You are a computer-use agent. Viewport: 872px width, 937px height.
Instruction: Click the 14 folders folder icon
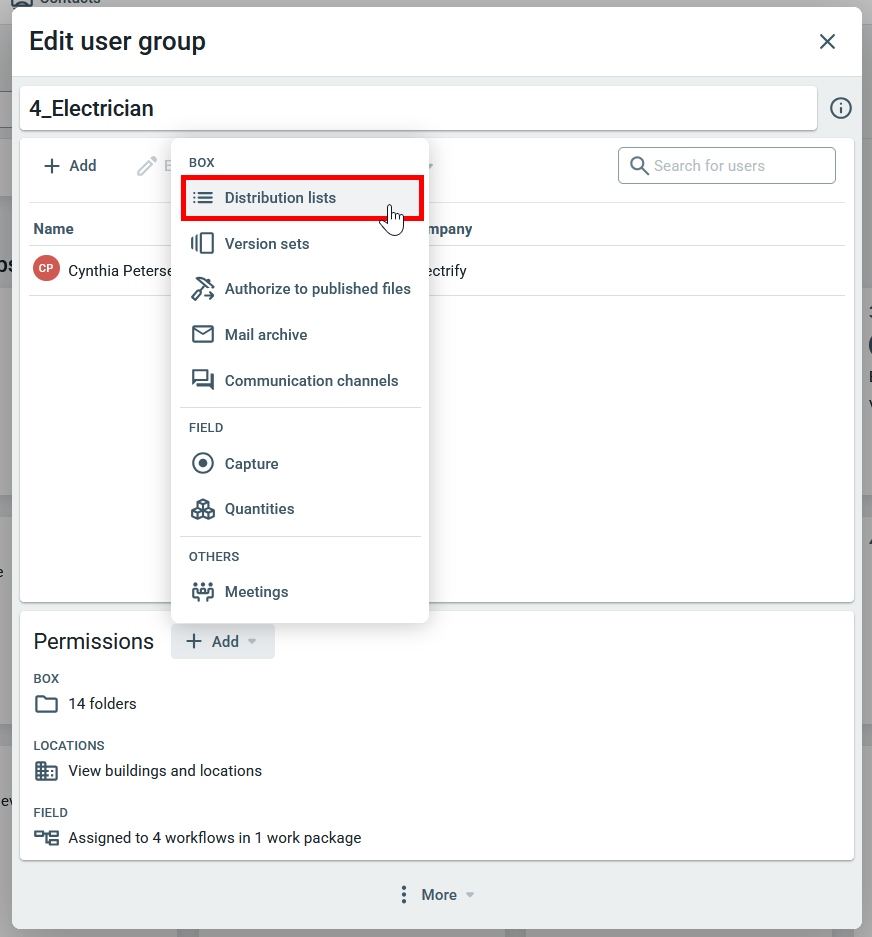(x=46, y=704)
